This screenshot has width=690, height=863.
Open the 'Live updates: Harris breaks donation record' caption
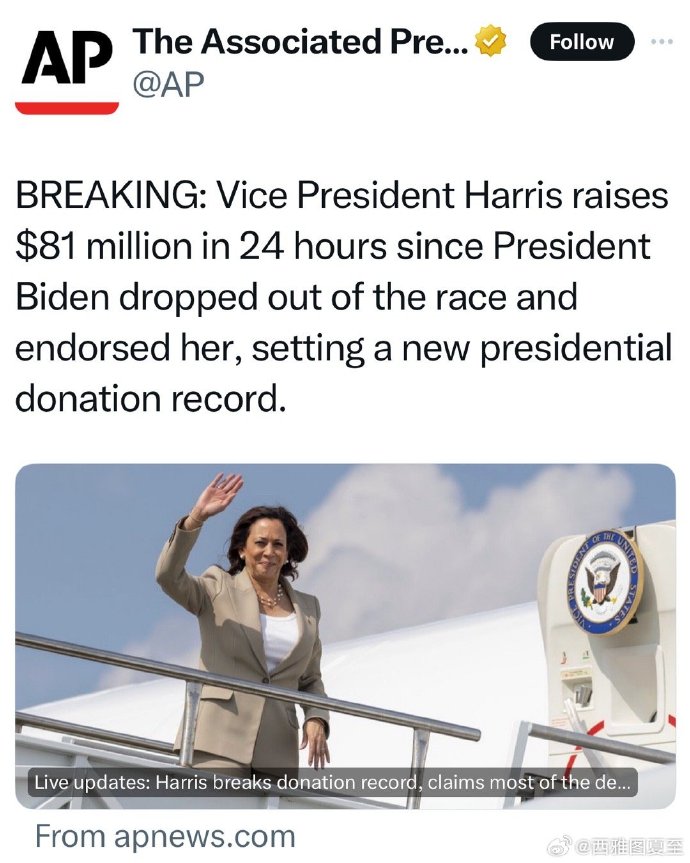tap(333, 782)
